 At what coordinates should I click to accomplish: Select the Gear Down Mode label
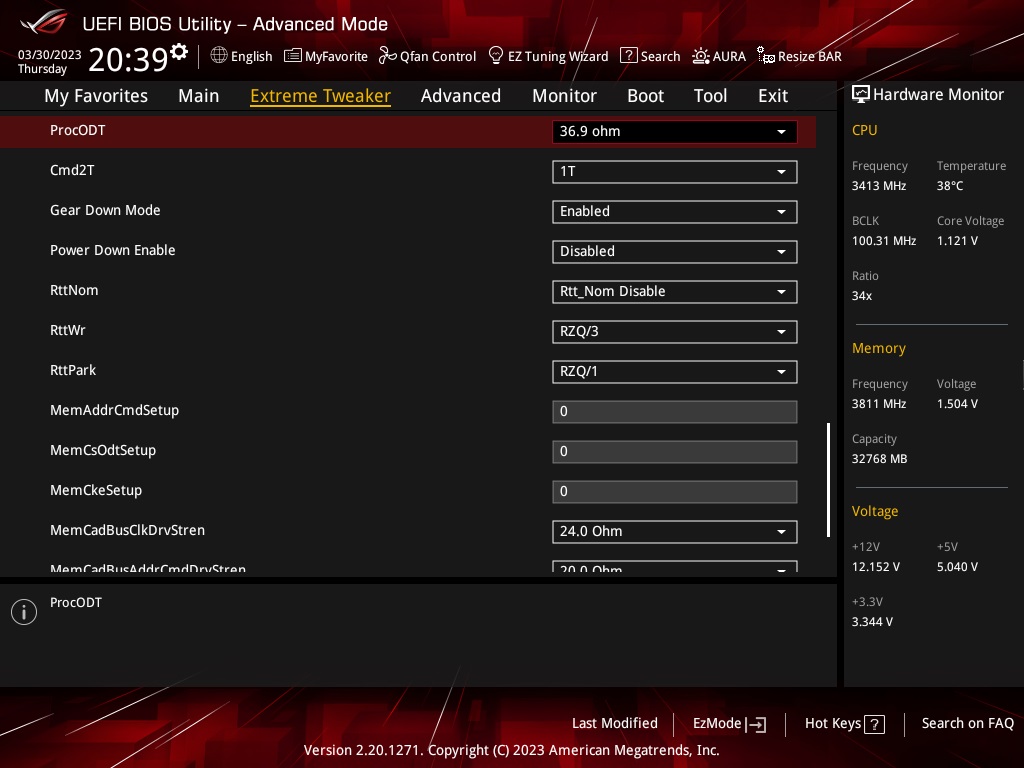[x=105, y=210]
